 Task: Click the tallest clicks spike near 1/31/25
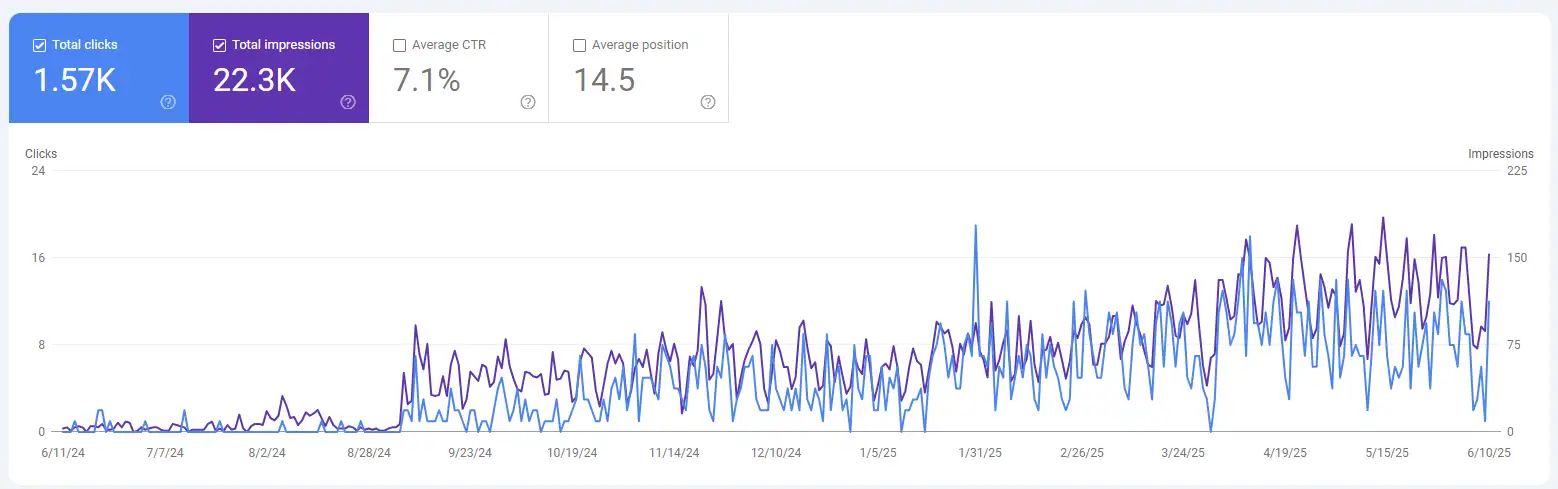975,227
